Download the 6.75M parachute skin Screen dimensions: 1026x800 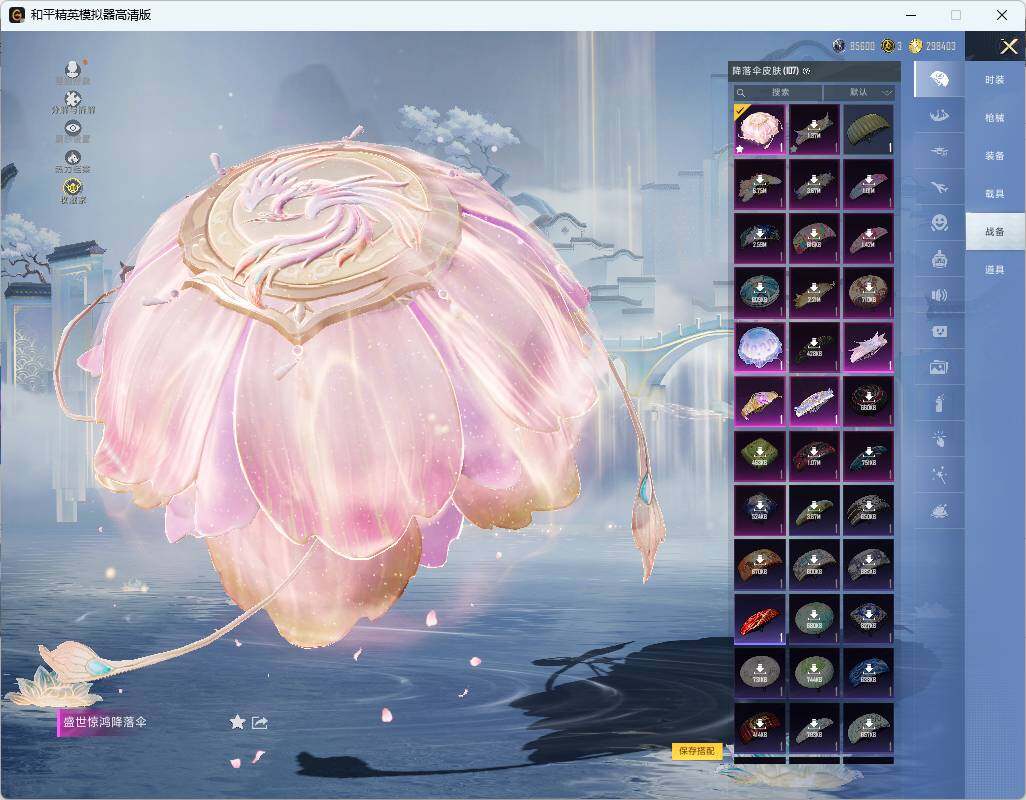click(759, 184)
